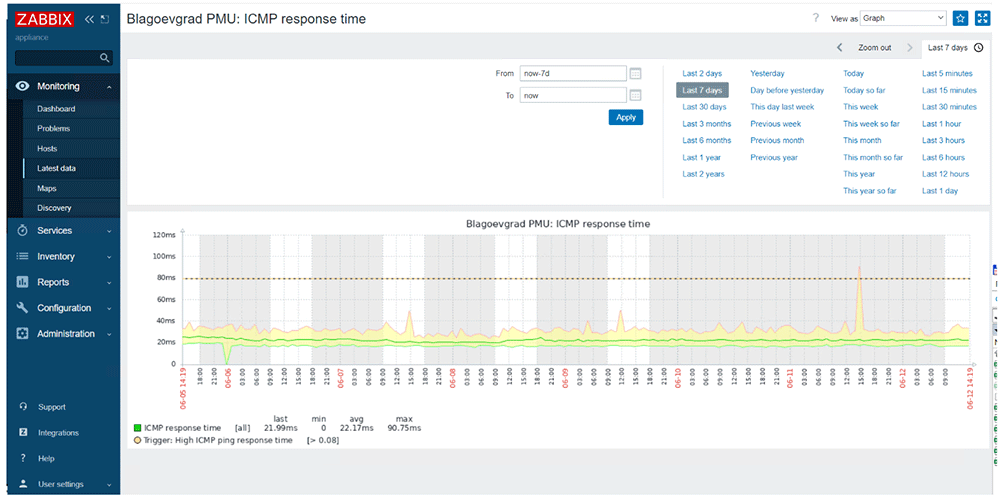
Task: Select the Previous week range
Action: coord(776,124)
